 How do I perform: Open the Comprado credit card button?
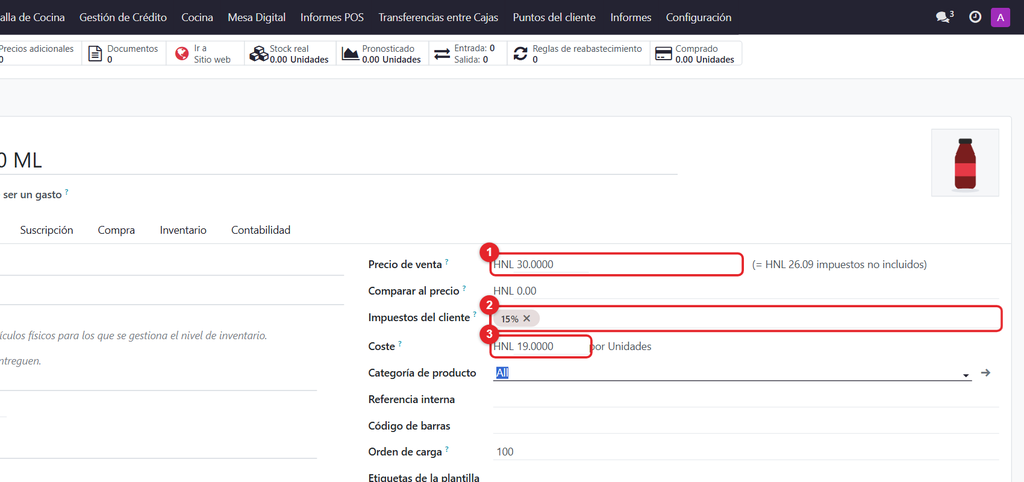tap(696, 54)
